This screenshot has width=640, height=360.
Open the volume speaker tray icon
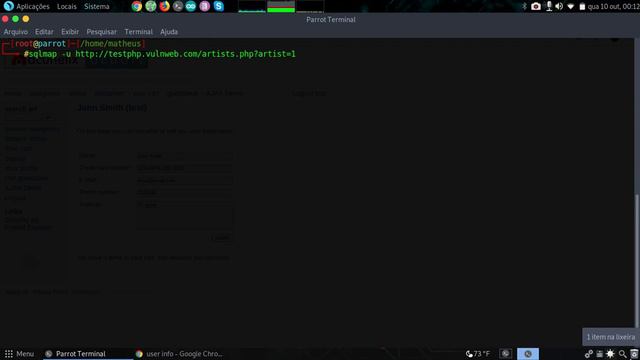pyautogui.click(x=559, y=6)
